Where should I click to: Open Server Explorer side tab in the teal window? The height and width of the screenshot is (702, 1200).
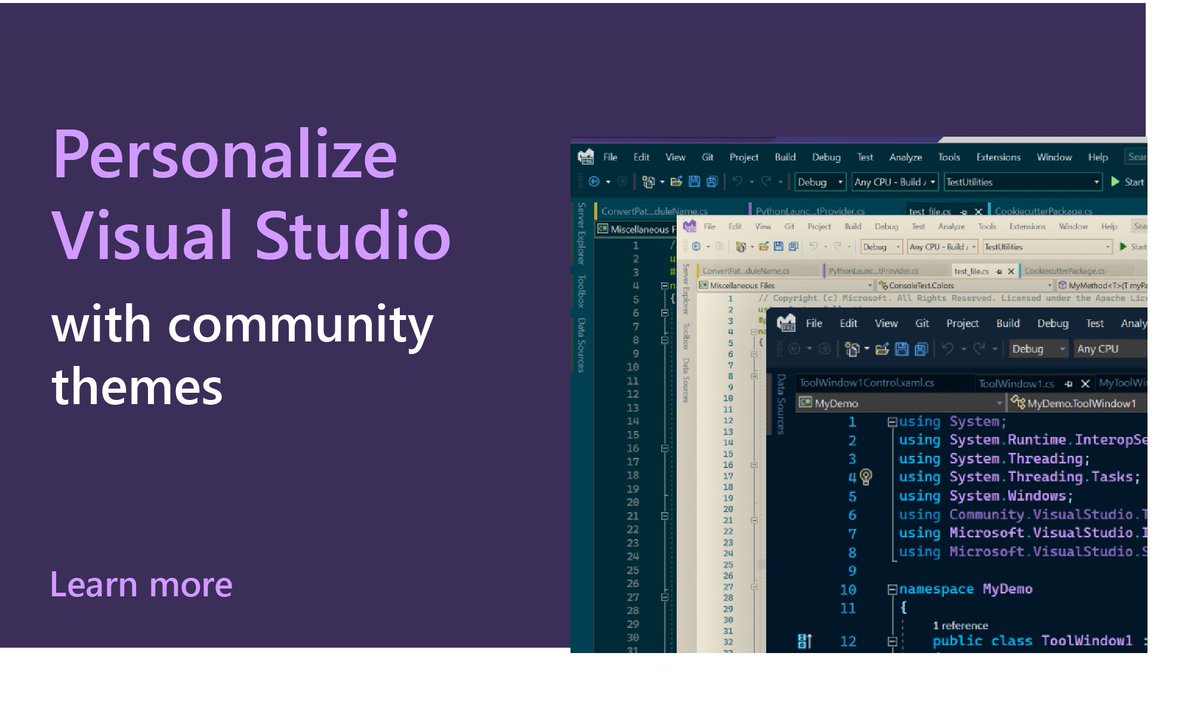click(x=580, y=233)
